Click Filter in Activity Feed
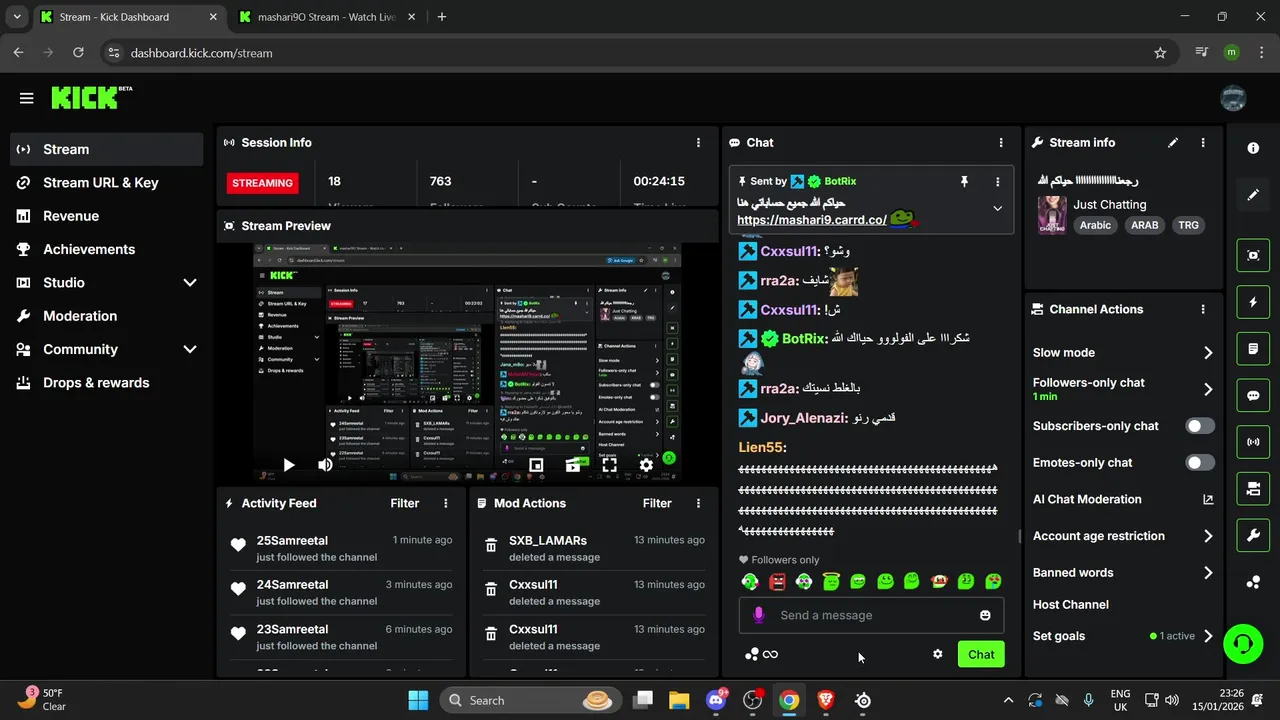The image size is (1280, 720). click(x=405, y=504)
